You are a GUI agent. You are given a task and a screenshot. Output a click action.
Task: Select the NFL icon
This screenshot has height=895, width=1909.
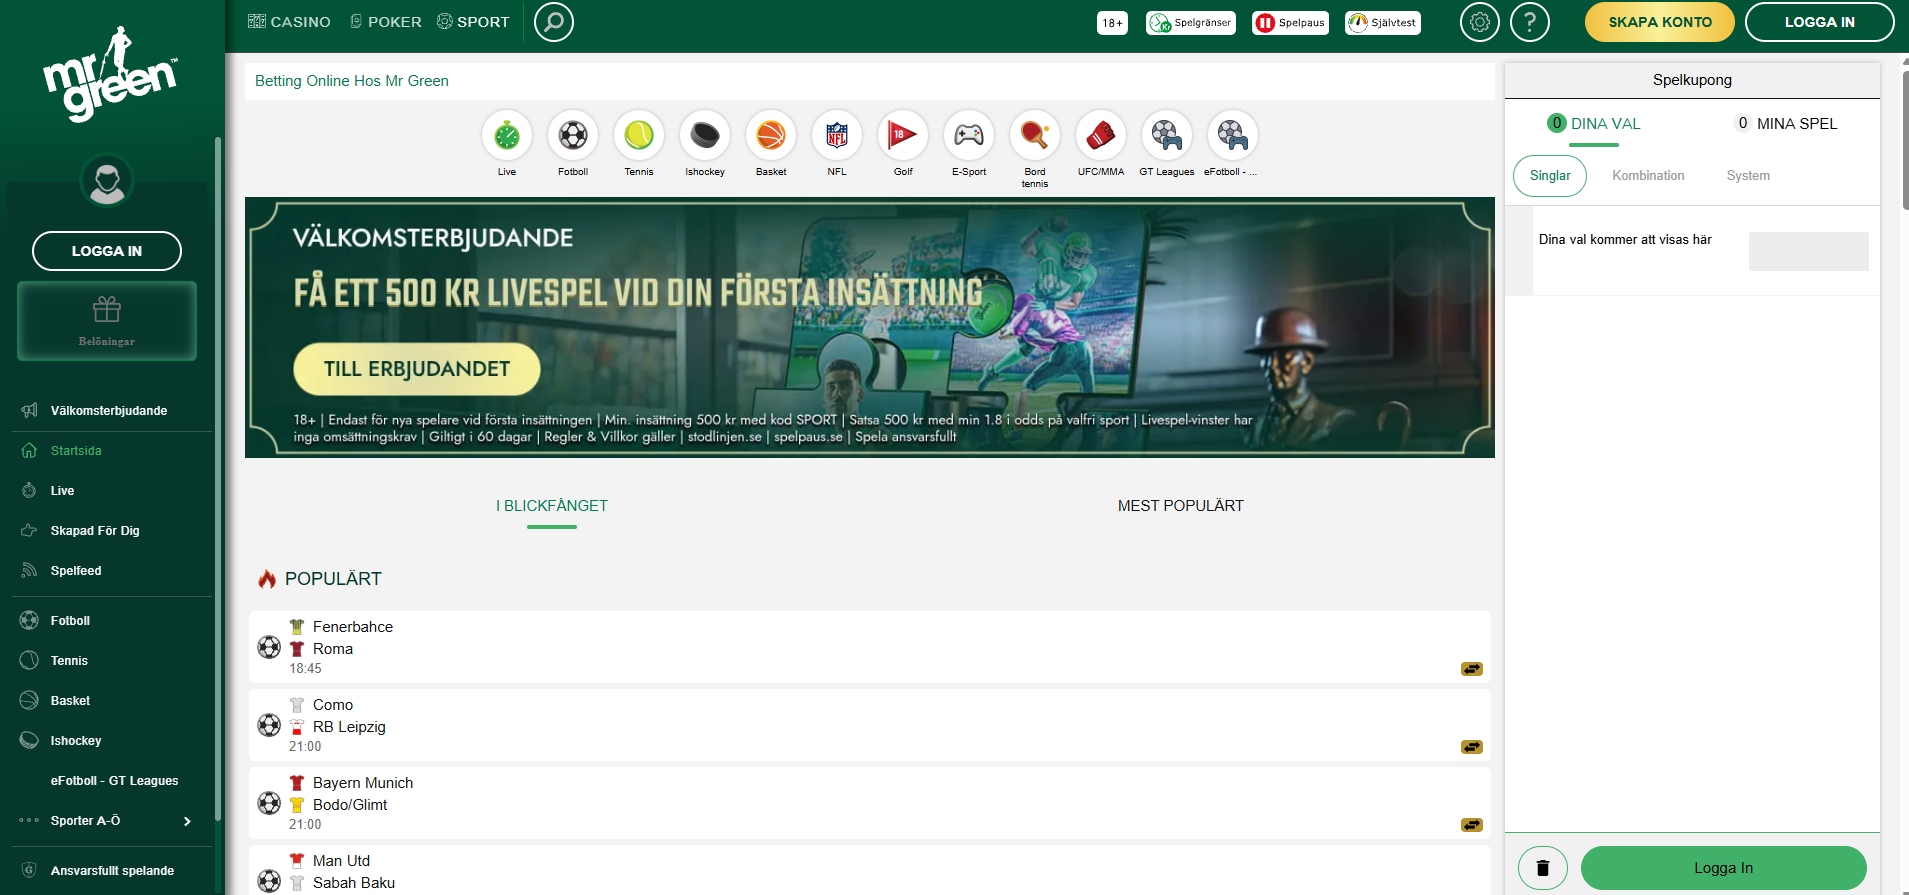click(837, 135)
